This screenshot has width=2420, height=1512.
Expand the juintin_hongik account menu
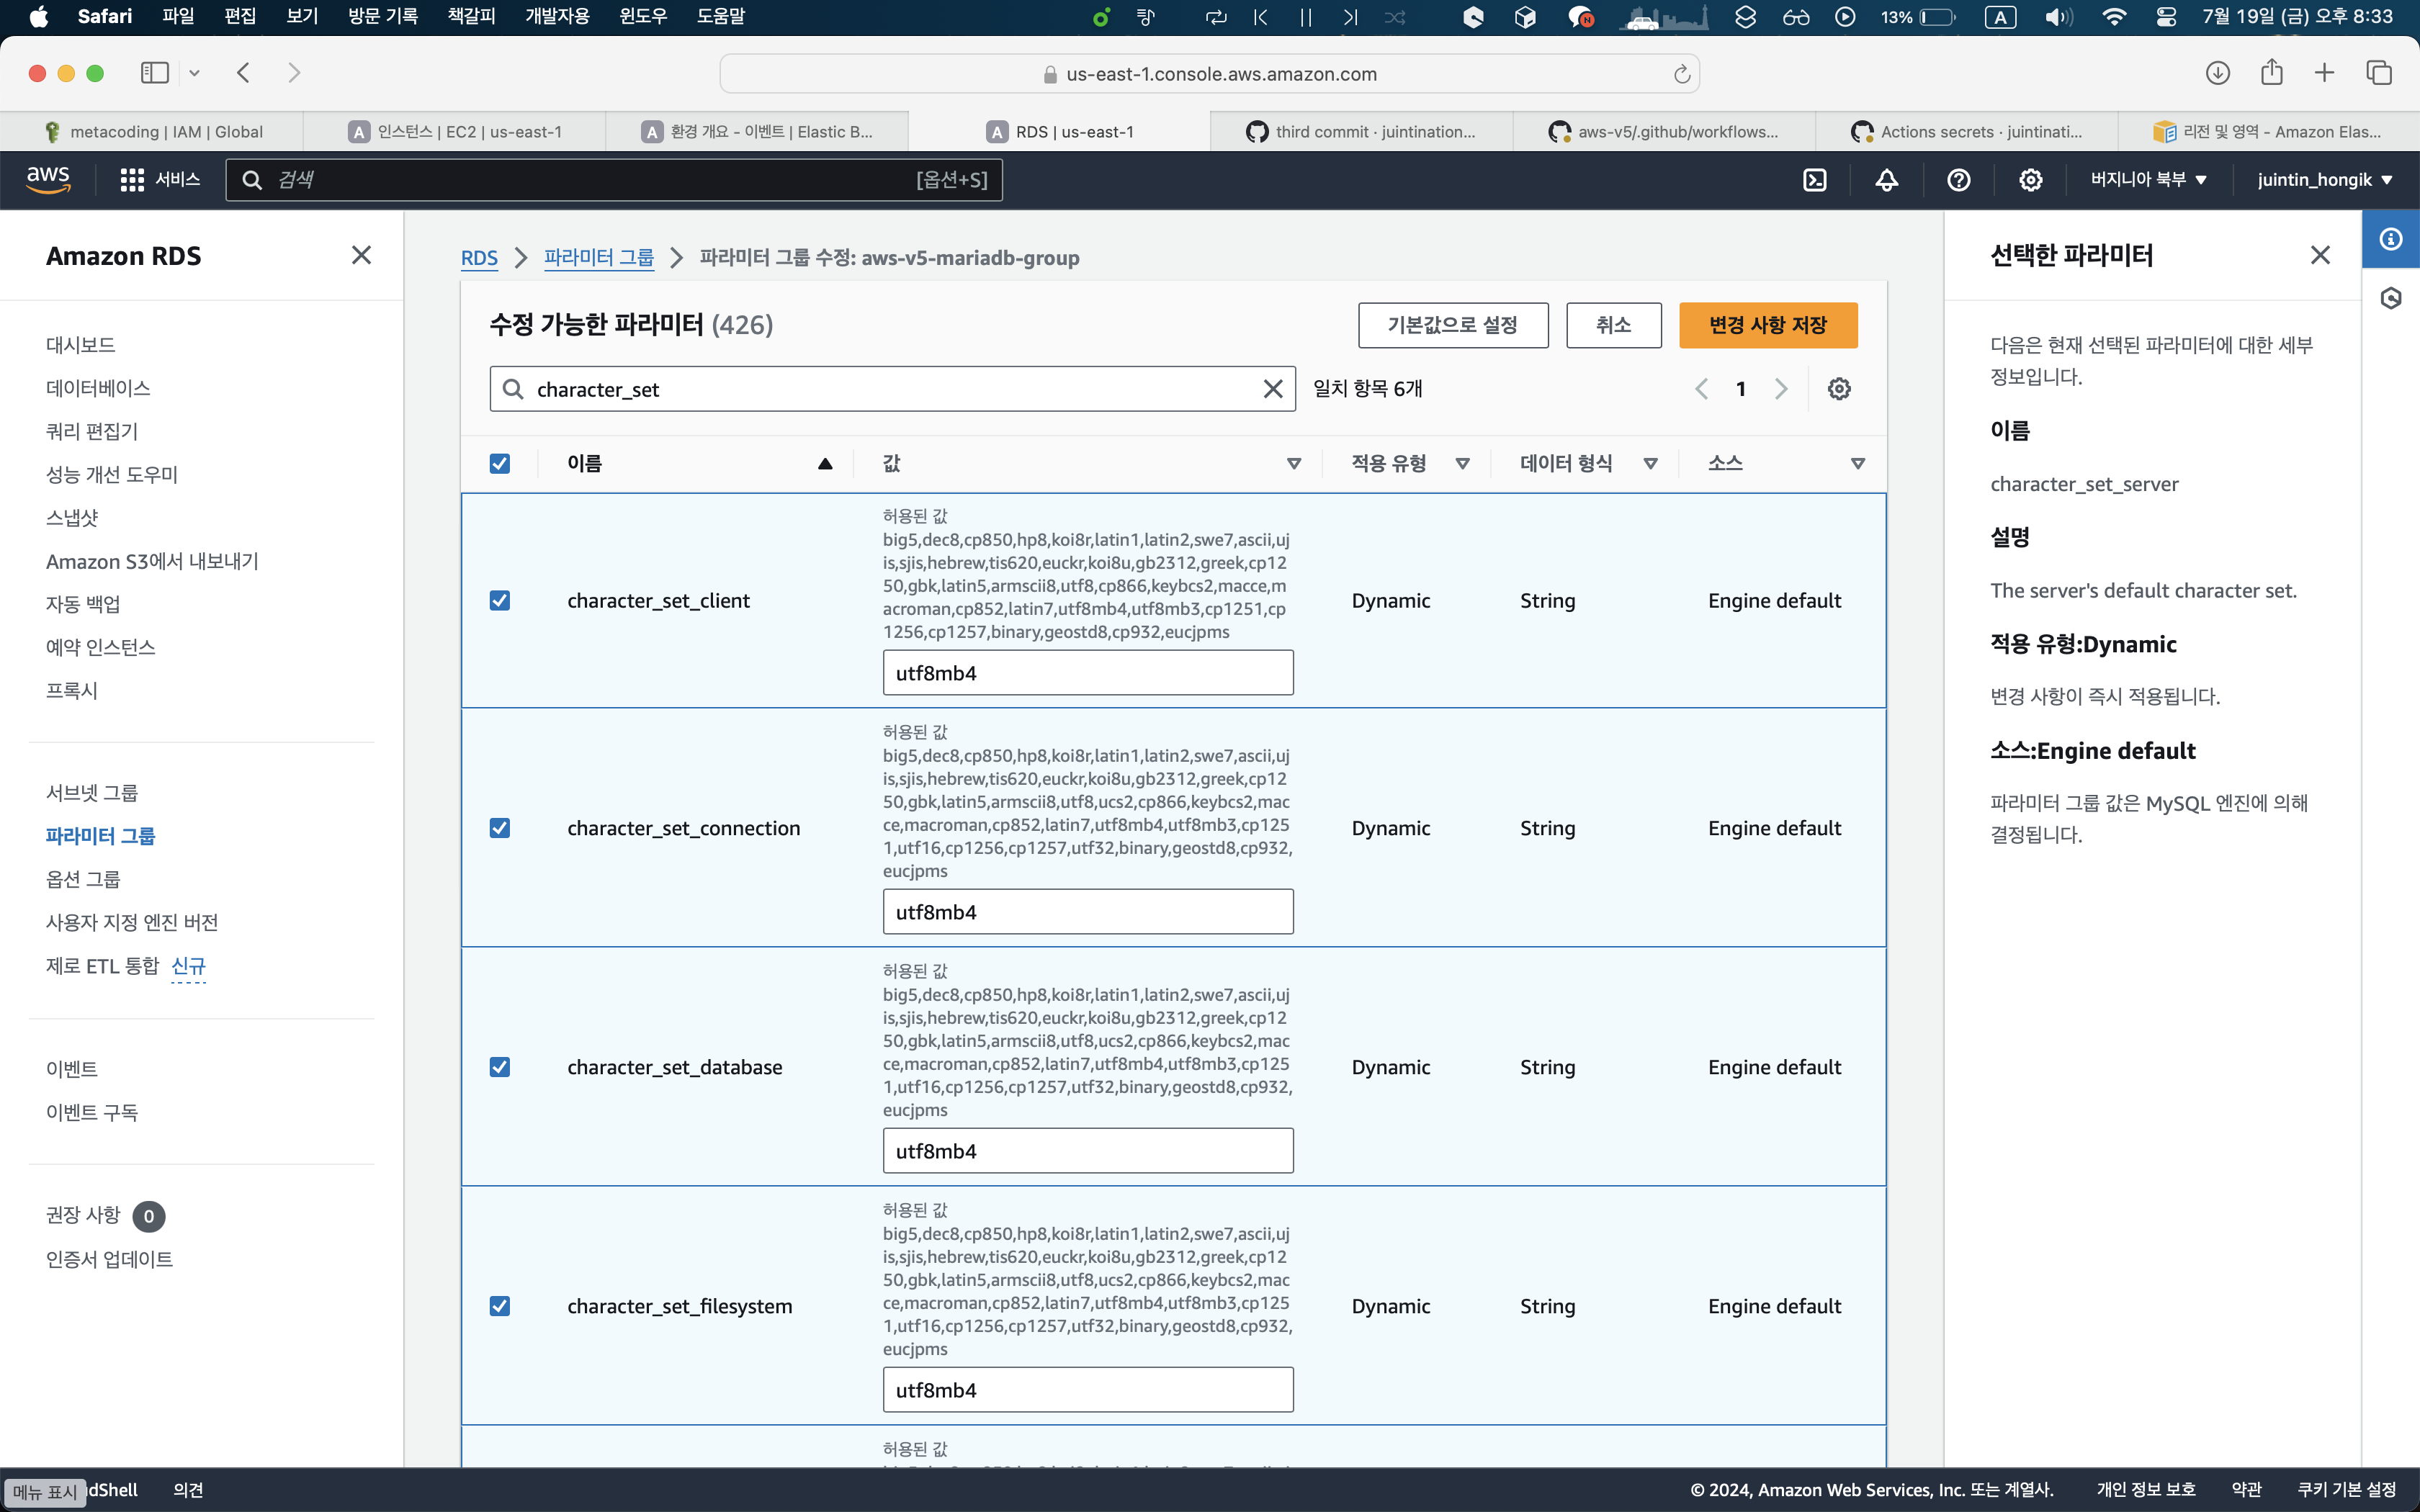point(2324,180)
